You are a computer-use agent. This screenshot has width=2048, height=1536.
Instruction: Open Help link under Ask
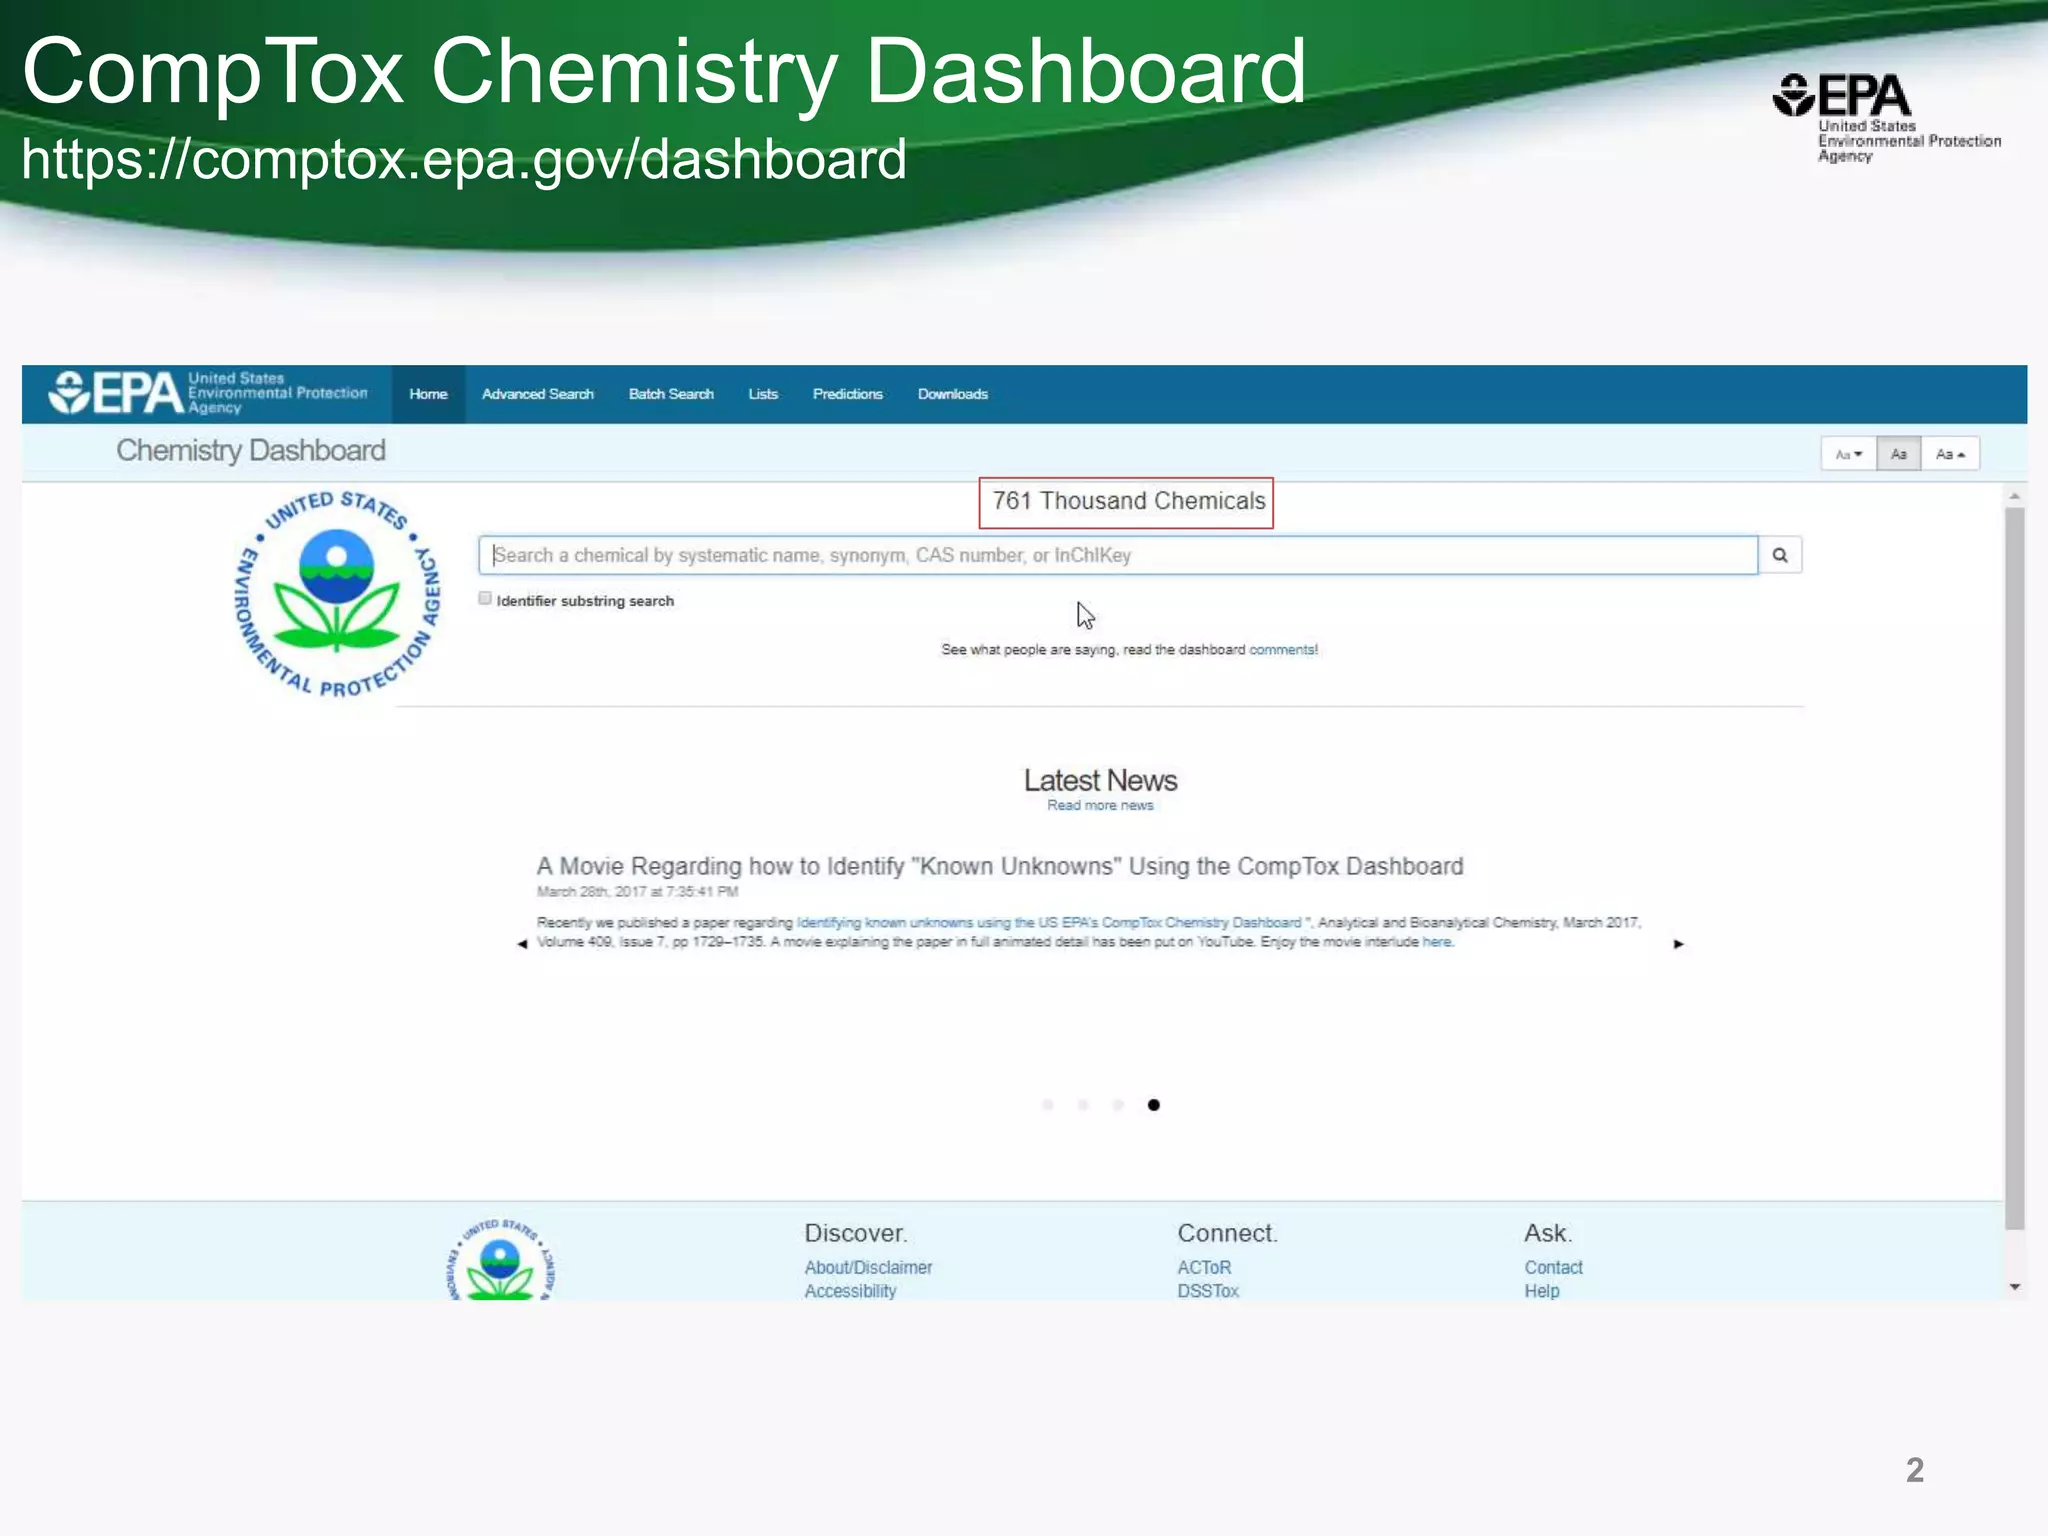coord(1541,1291)
